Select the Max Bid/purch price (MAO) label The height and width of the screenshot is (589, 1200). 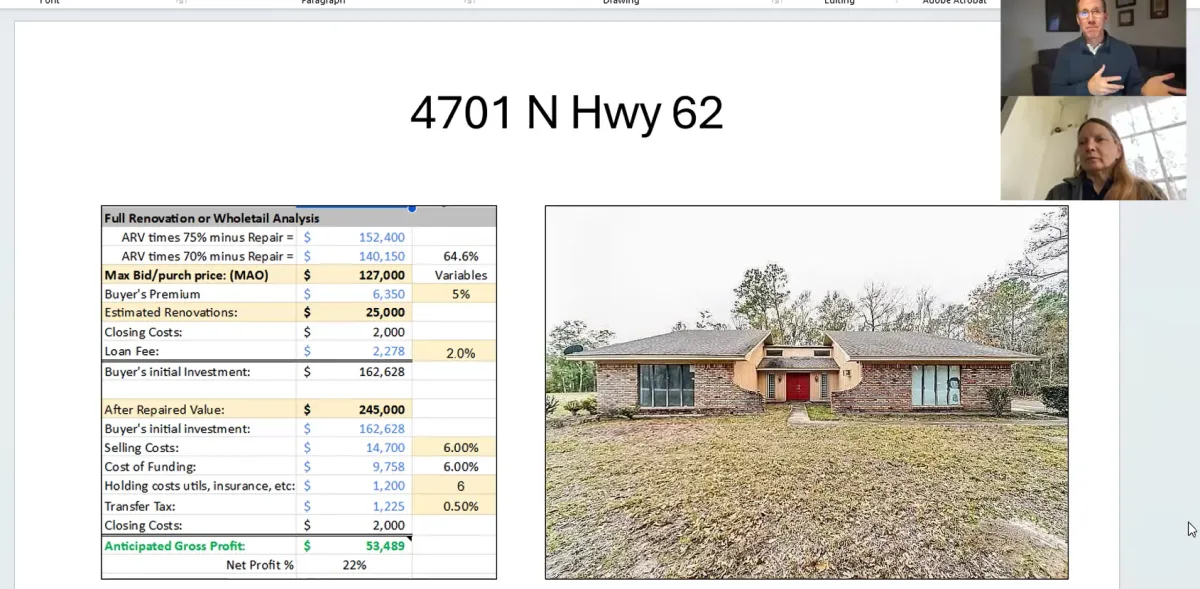186,275
